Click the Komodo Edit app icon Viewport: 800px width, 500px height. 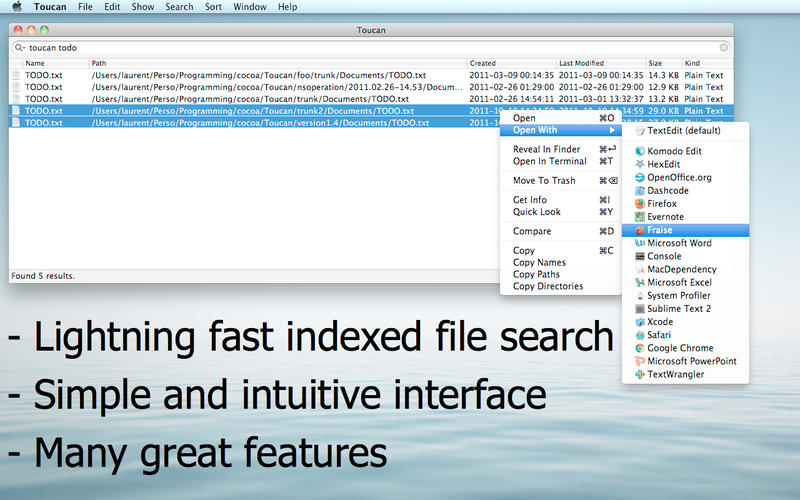(640, 151)
